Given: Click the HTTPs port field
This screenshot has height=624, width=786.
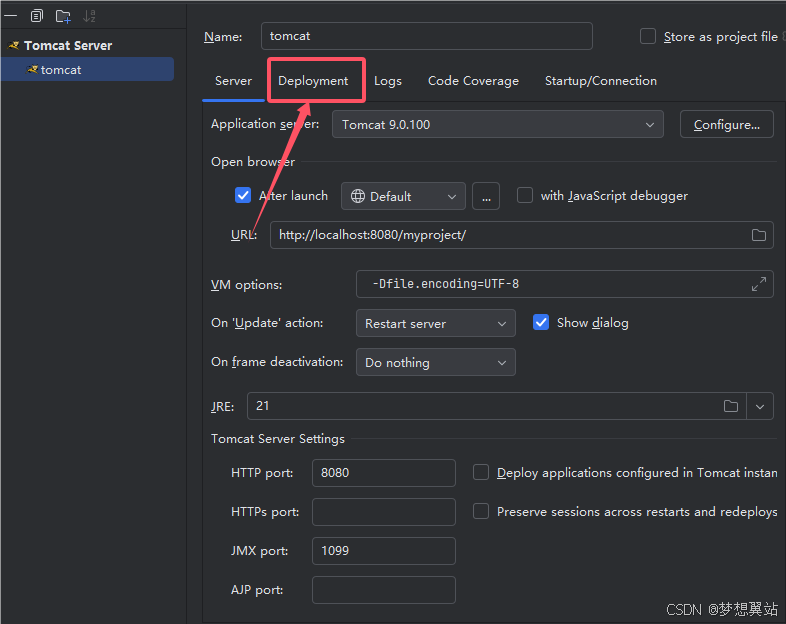Looking at the screenshot, I should tap(383, 512).
